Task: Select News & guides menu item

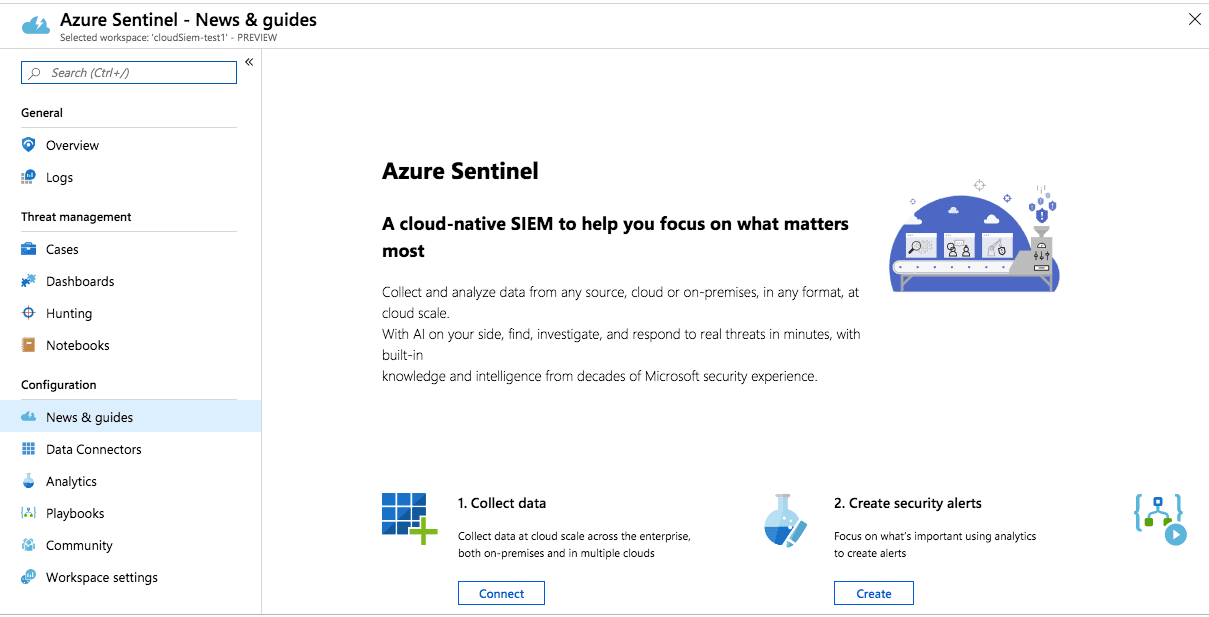Action: (89, 417)
